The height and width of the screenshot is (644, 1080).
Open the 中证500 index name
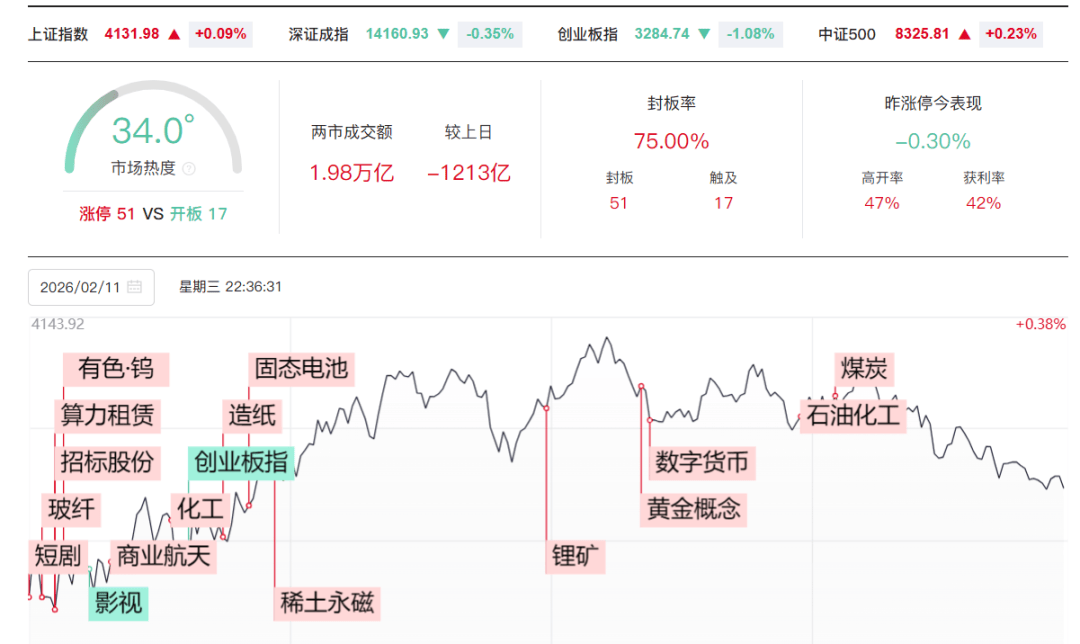(847, 34)
